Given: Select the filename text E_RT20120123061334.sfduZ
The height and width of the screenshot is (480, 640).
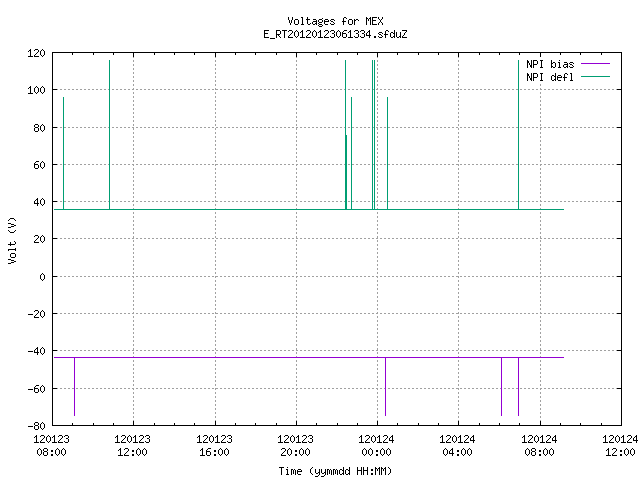Looking at the screenshot, I should point(335,34).
